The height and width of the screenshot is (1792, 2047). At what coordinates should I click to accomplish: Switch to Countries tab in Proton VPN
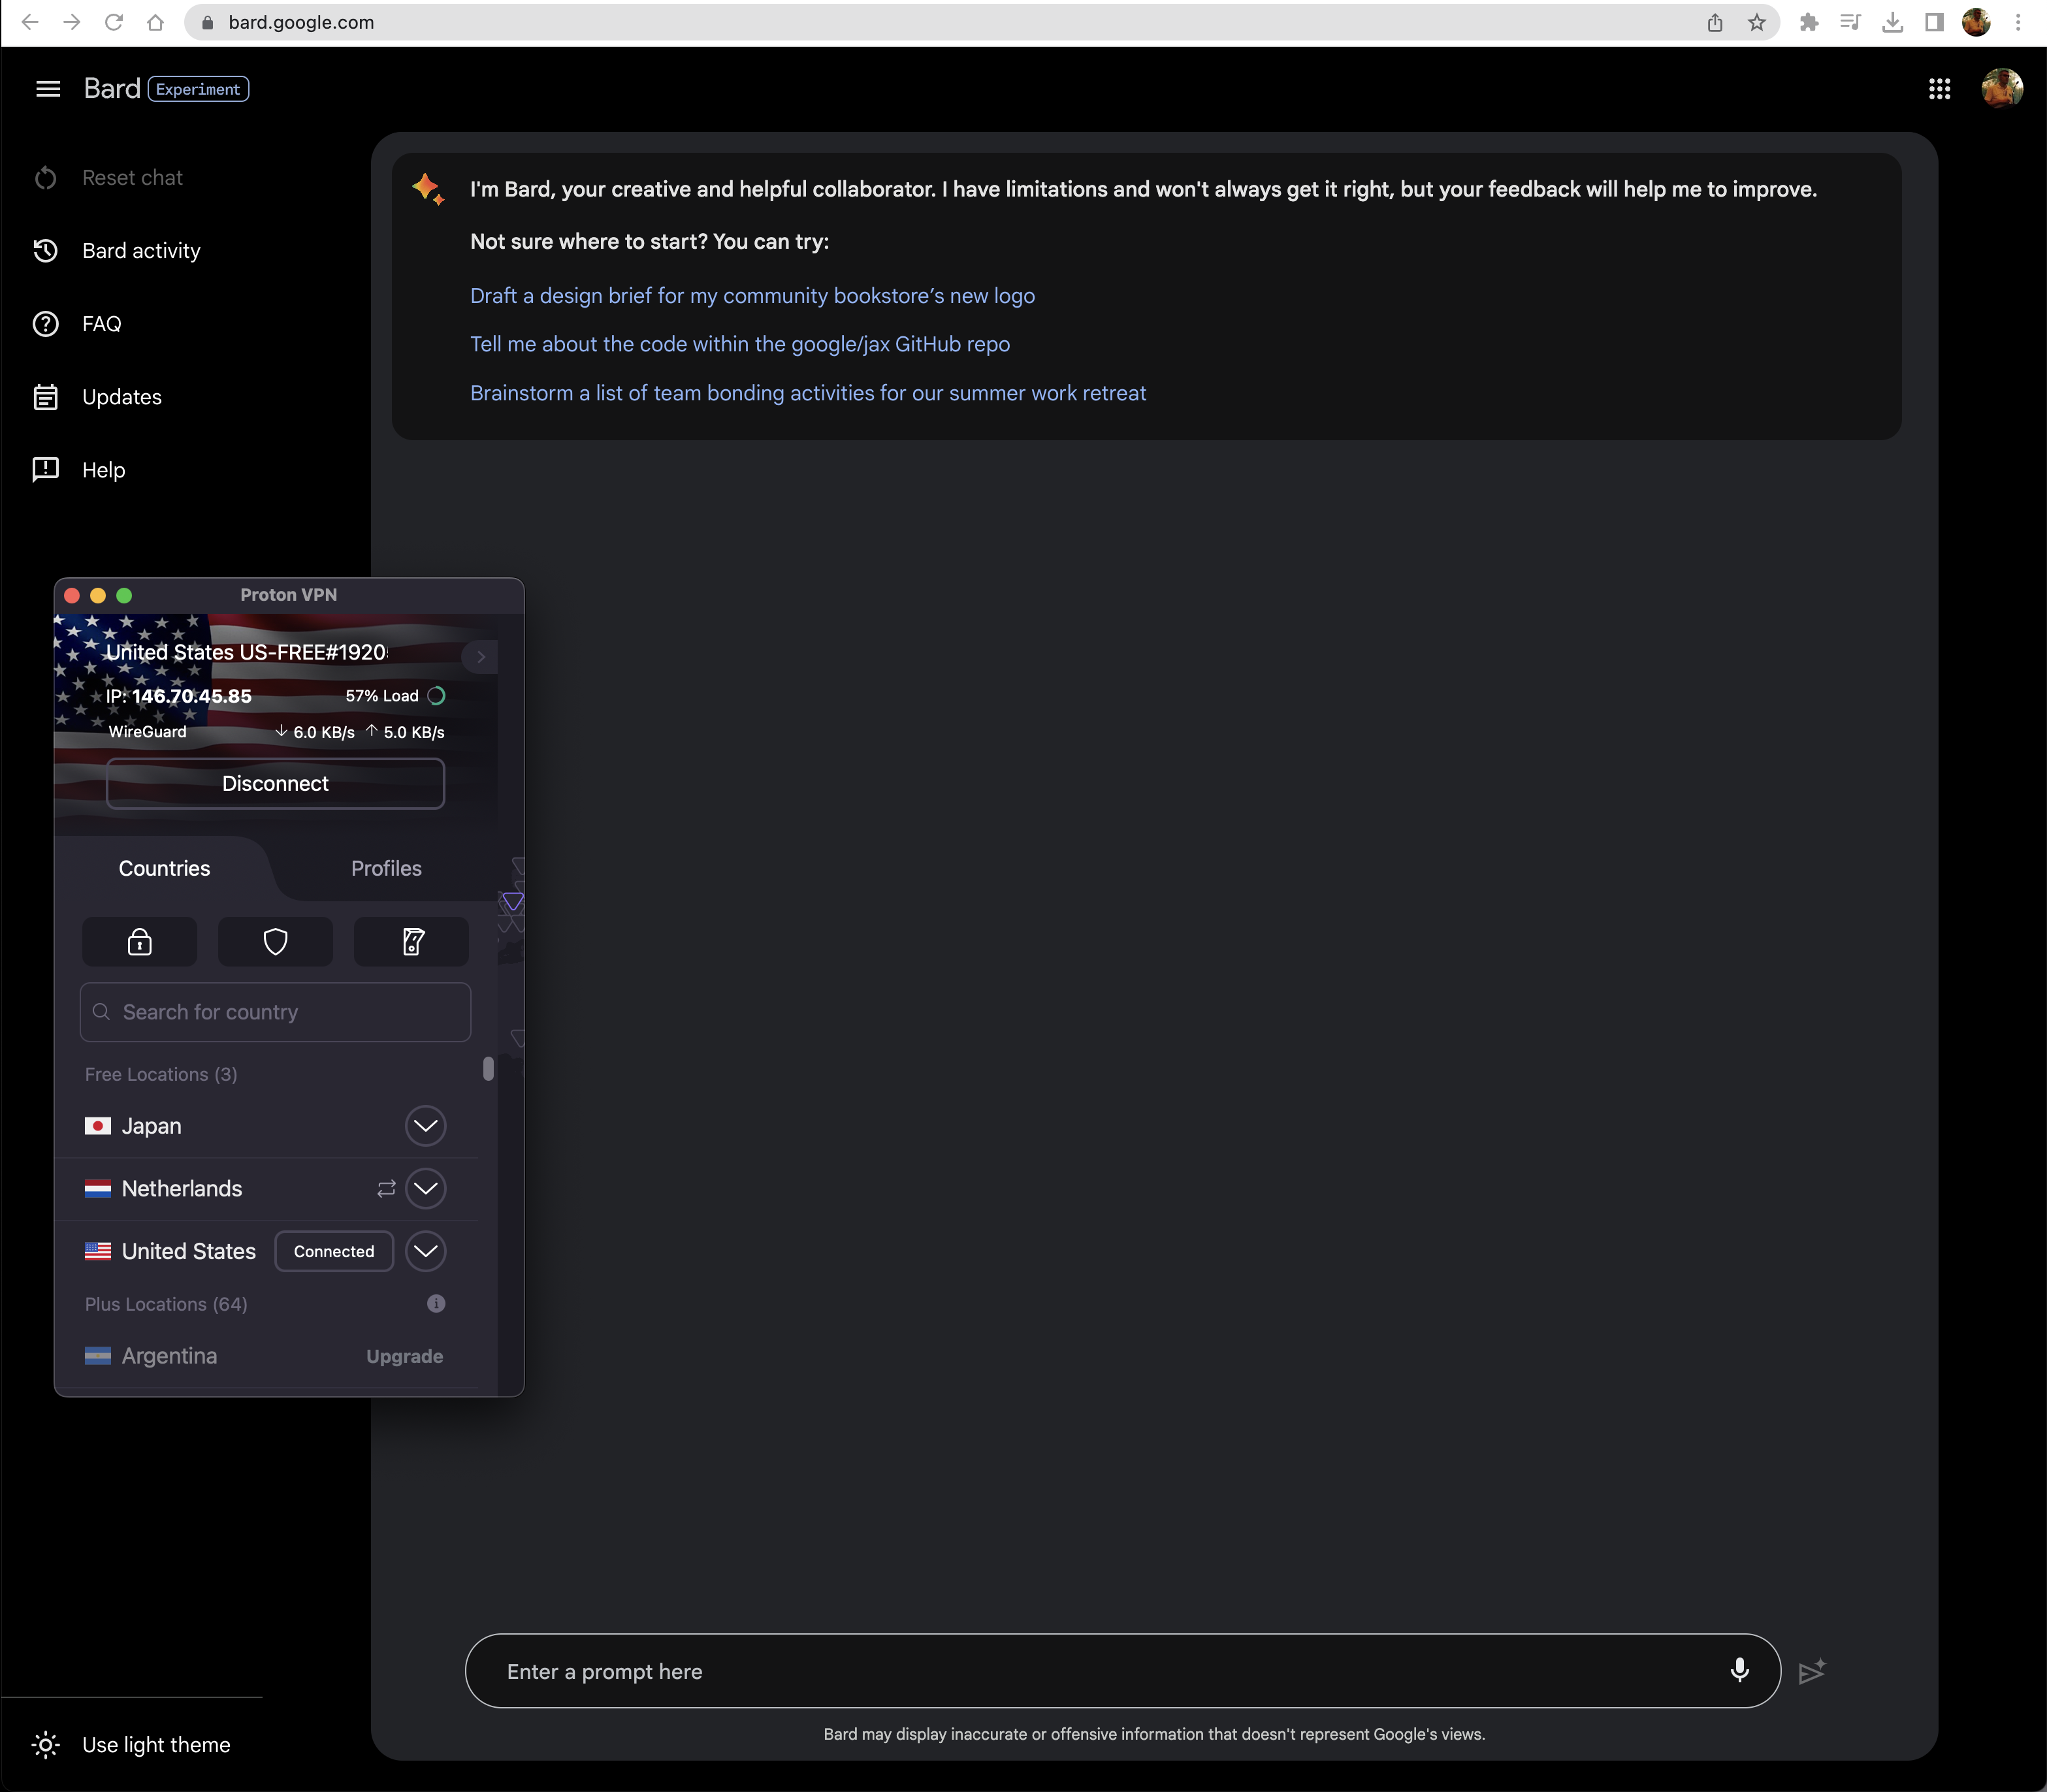coord(164,869)
